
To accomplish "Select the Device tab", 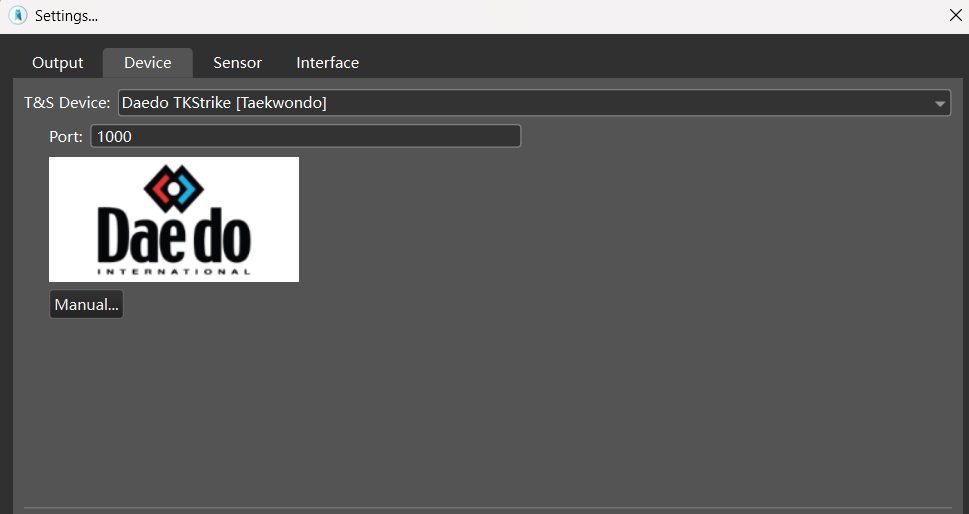I will pyautogui.click(x=148, y=63).
